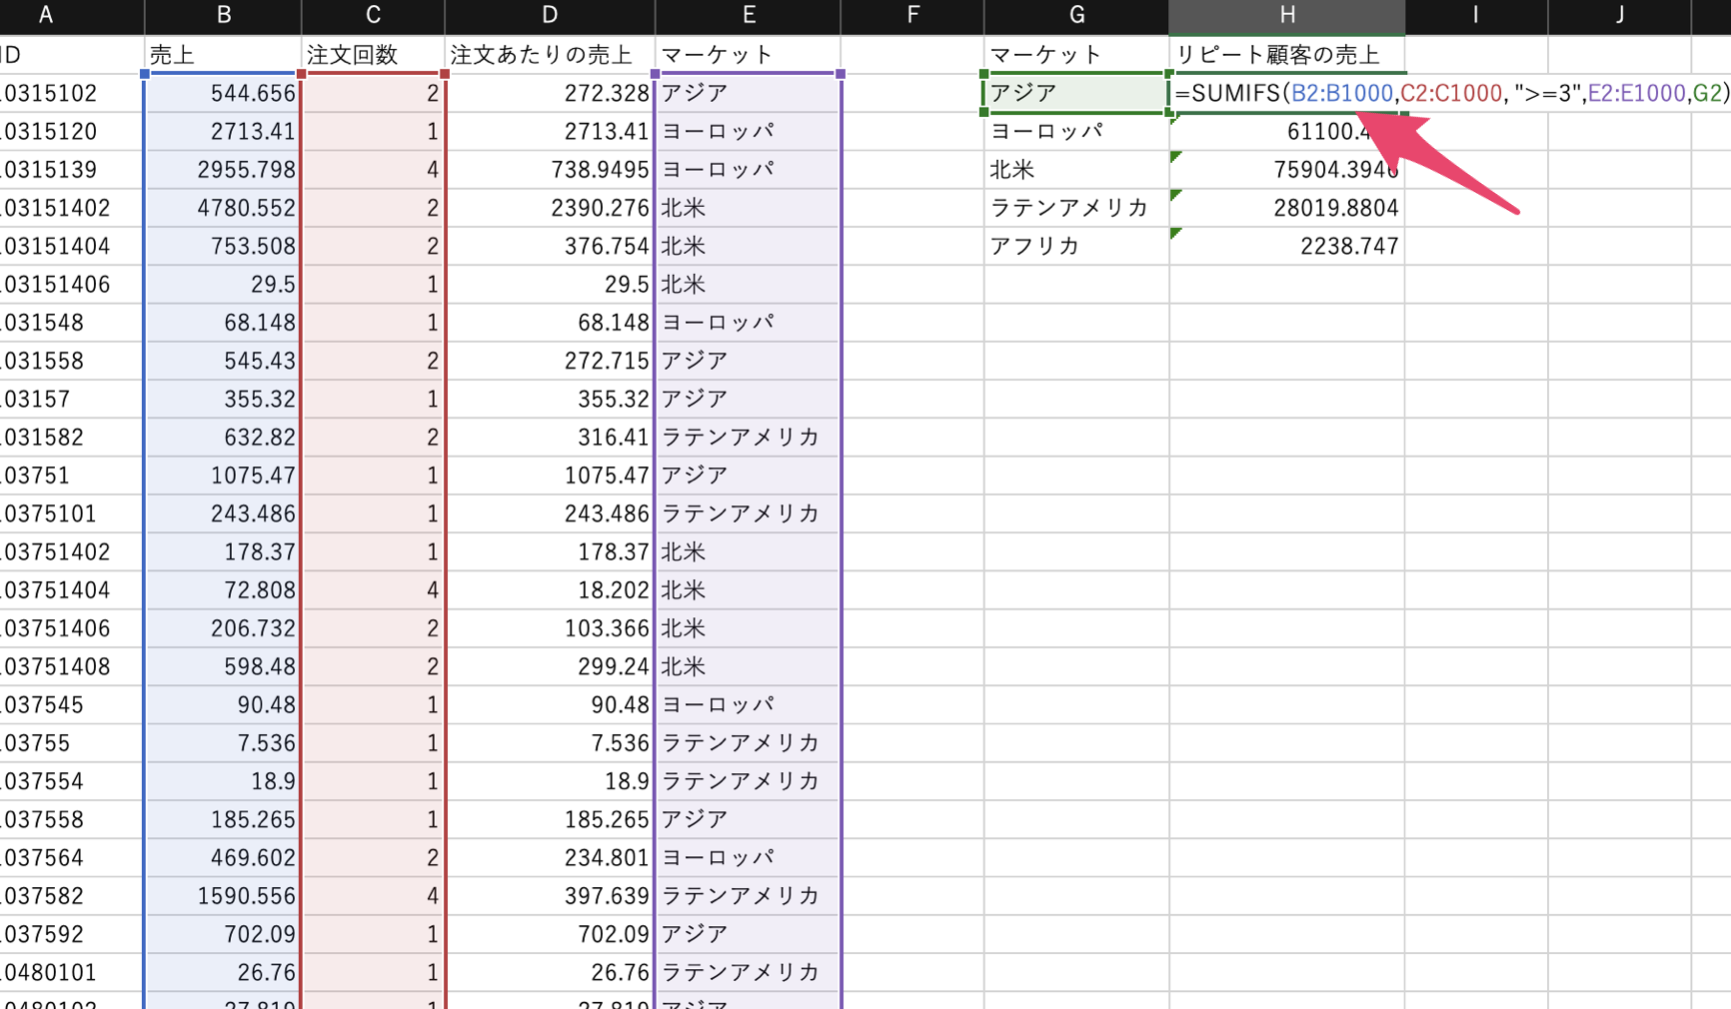Select highlighted column H header
The width and height of the screenshot is (1731, 1009).
(1287, 15)
